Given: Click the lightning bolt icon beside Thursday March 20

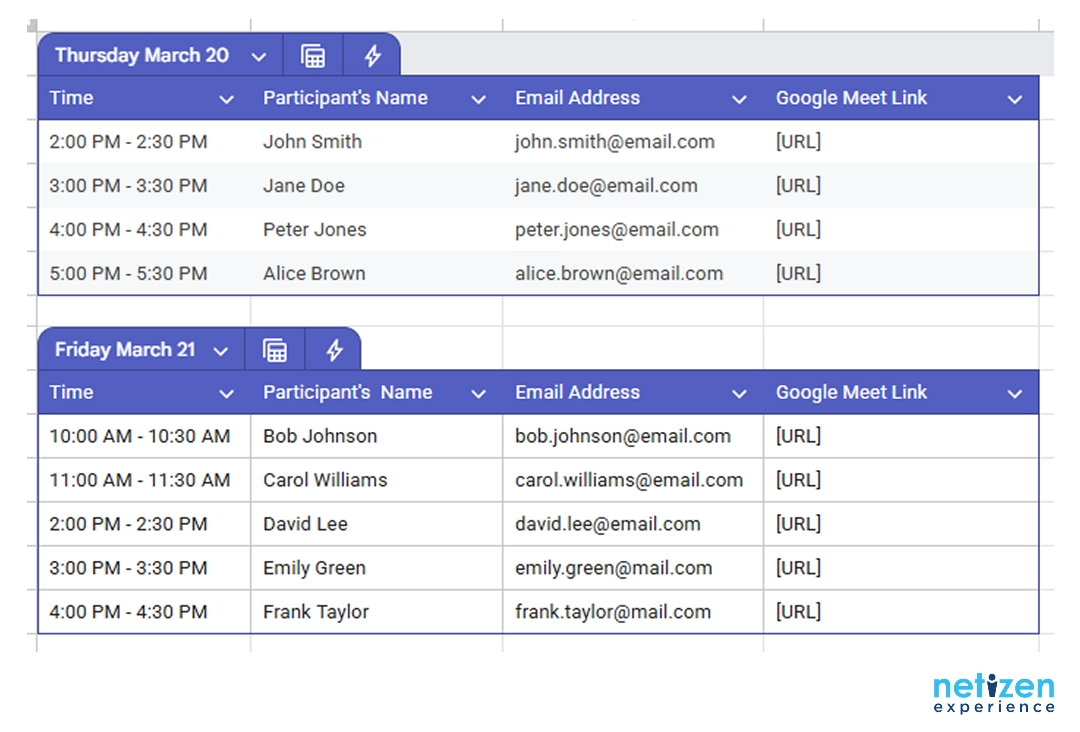Looking at the screenshot, I should (371, 55).
